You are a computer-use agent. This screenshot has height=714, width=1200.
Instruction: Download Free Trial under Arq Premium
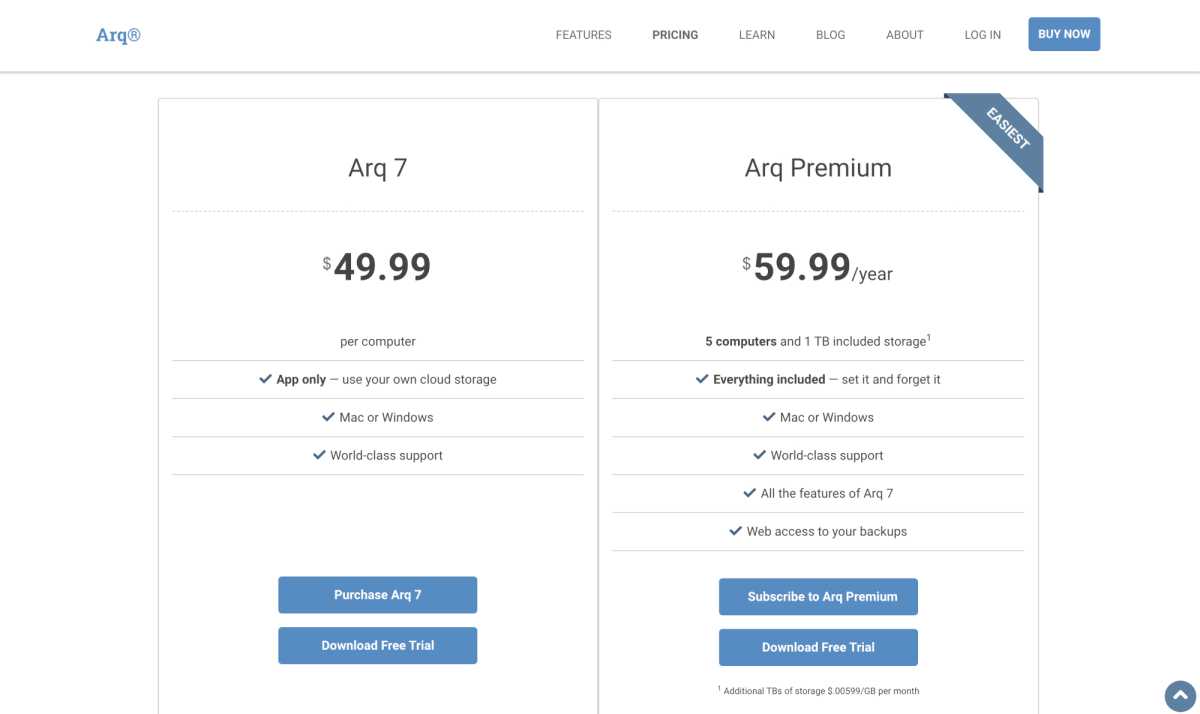818,648
